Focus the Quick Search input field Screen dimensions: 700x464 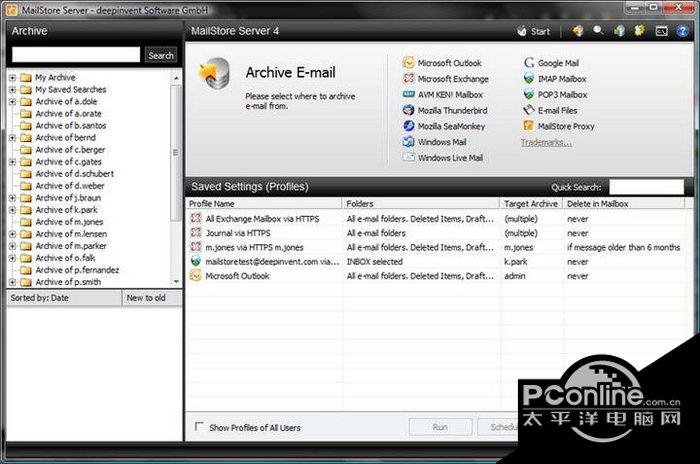click(646, 187)
